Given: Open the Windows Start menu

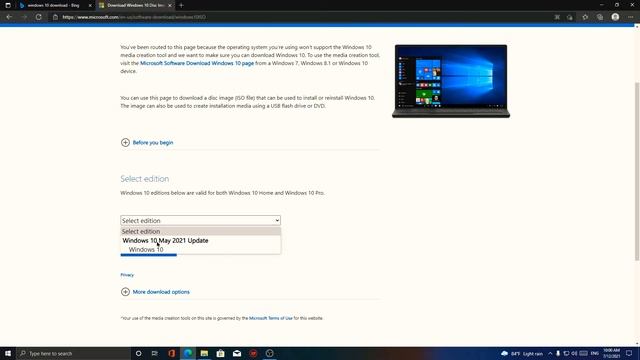Looking at the screenshot, I should click(x=8, y=353).
